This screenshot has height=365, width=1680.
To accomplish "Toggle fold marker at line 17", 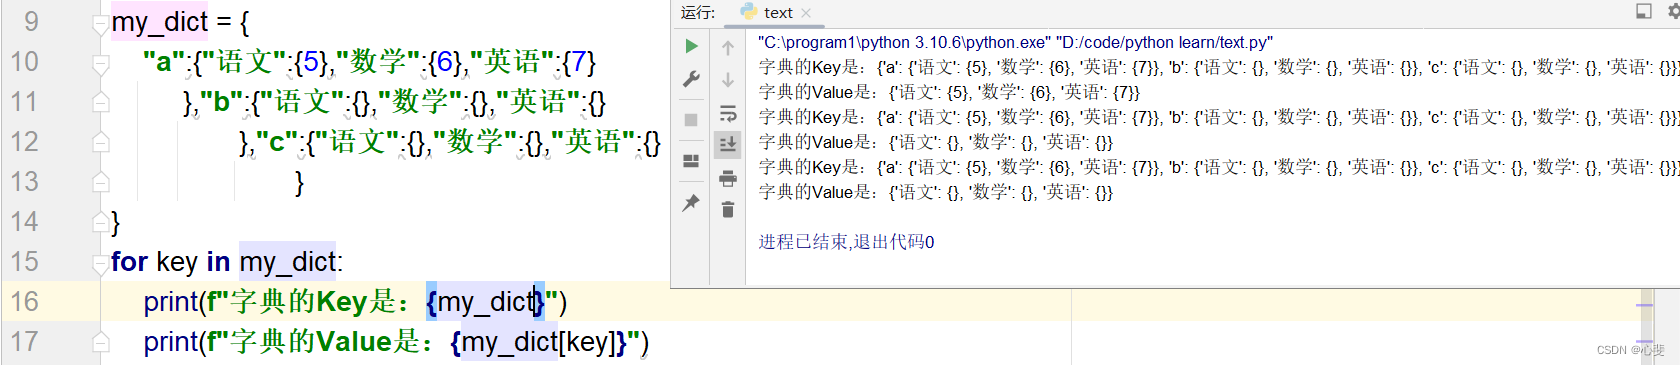I will pyautogui.click(x=100, y=342).
